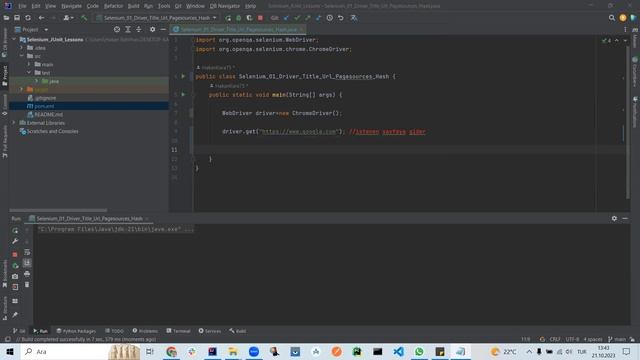The image size is (640, 360).
Task: Click main git branch in status bar
Action: 617,339
